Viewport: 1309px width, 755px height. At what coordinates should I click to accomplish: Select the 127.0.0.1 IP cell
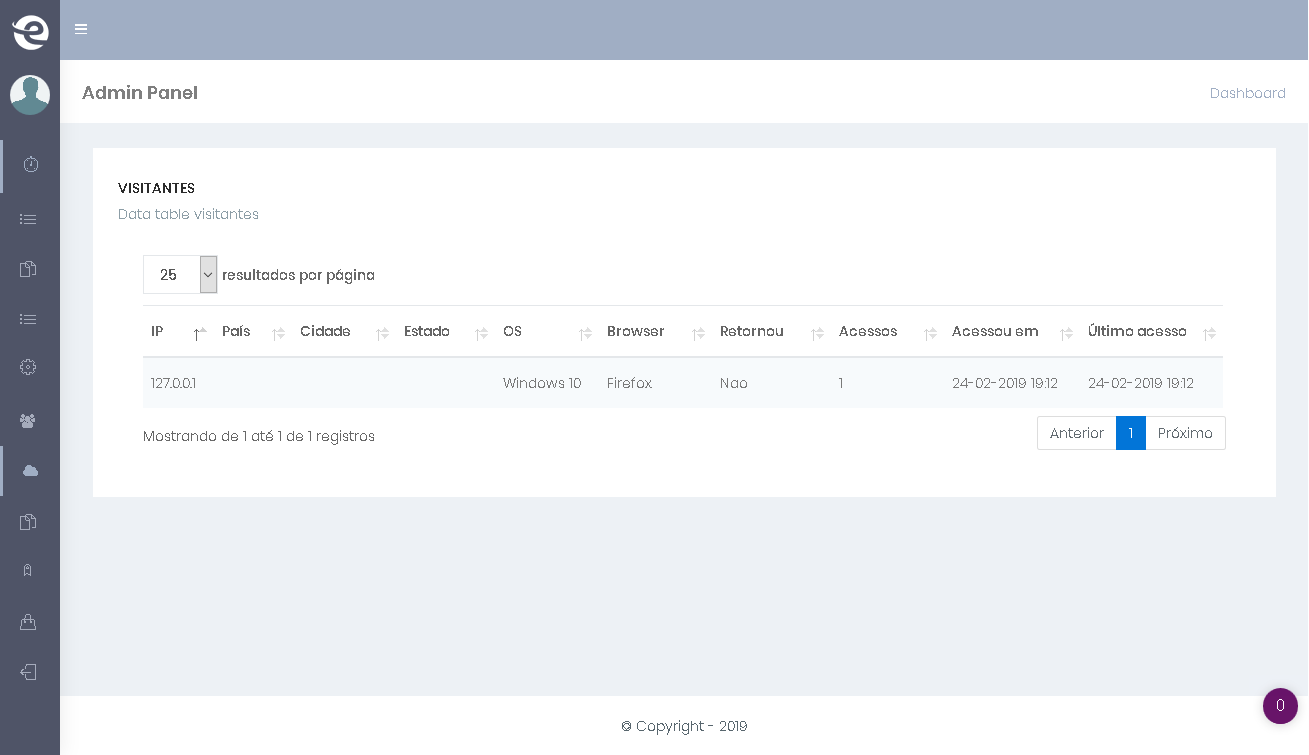click(178, 384)
